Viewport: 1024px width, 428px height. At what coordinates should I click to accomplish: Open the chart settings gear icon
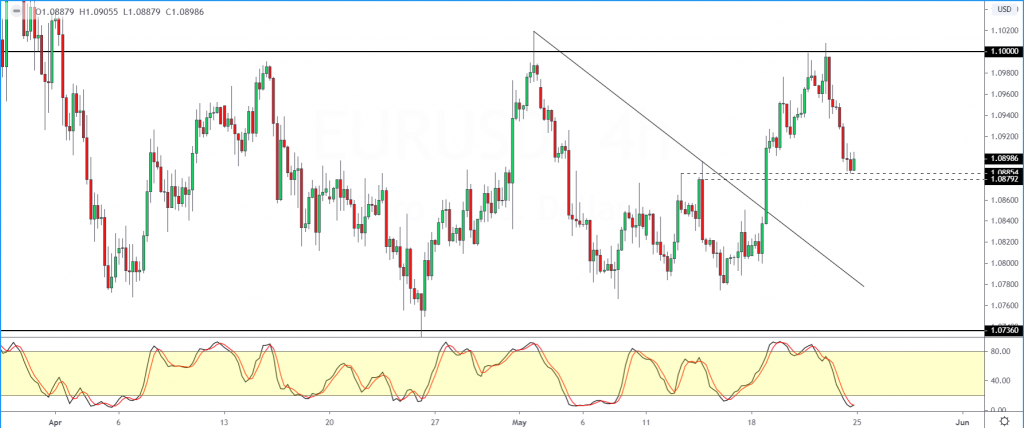click(x=1003, y=420)
